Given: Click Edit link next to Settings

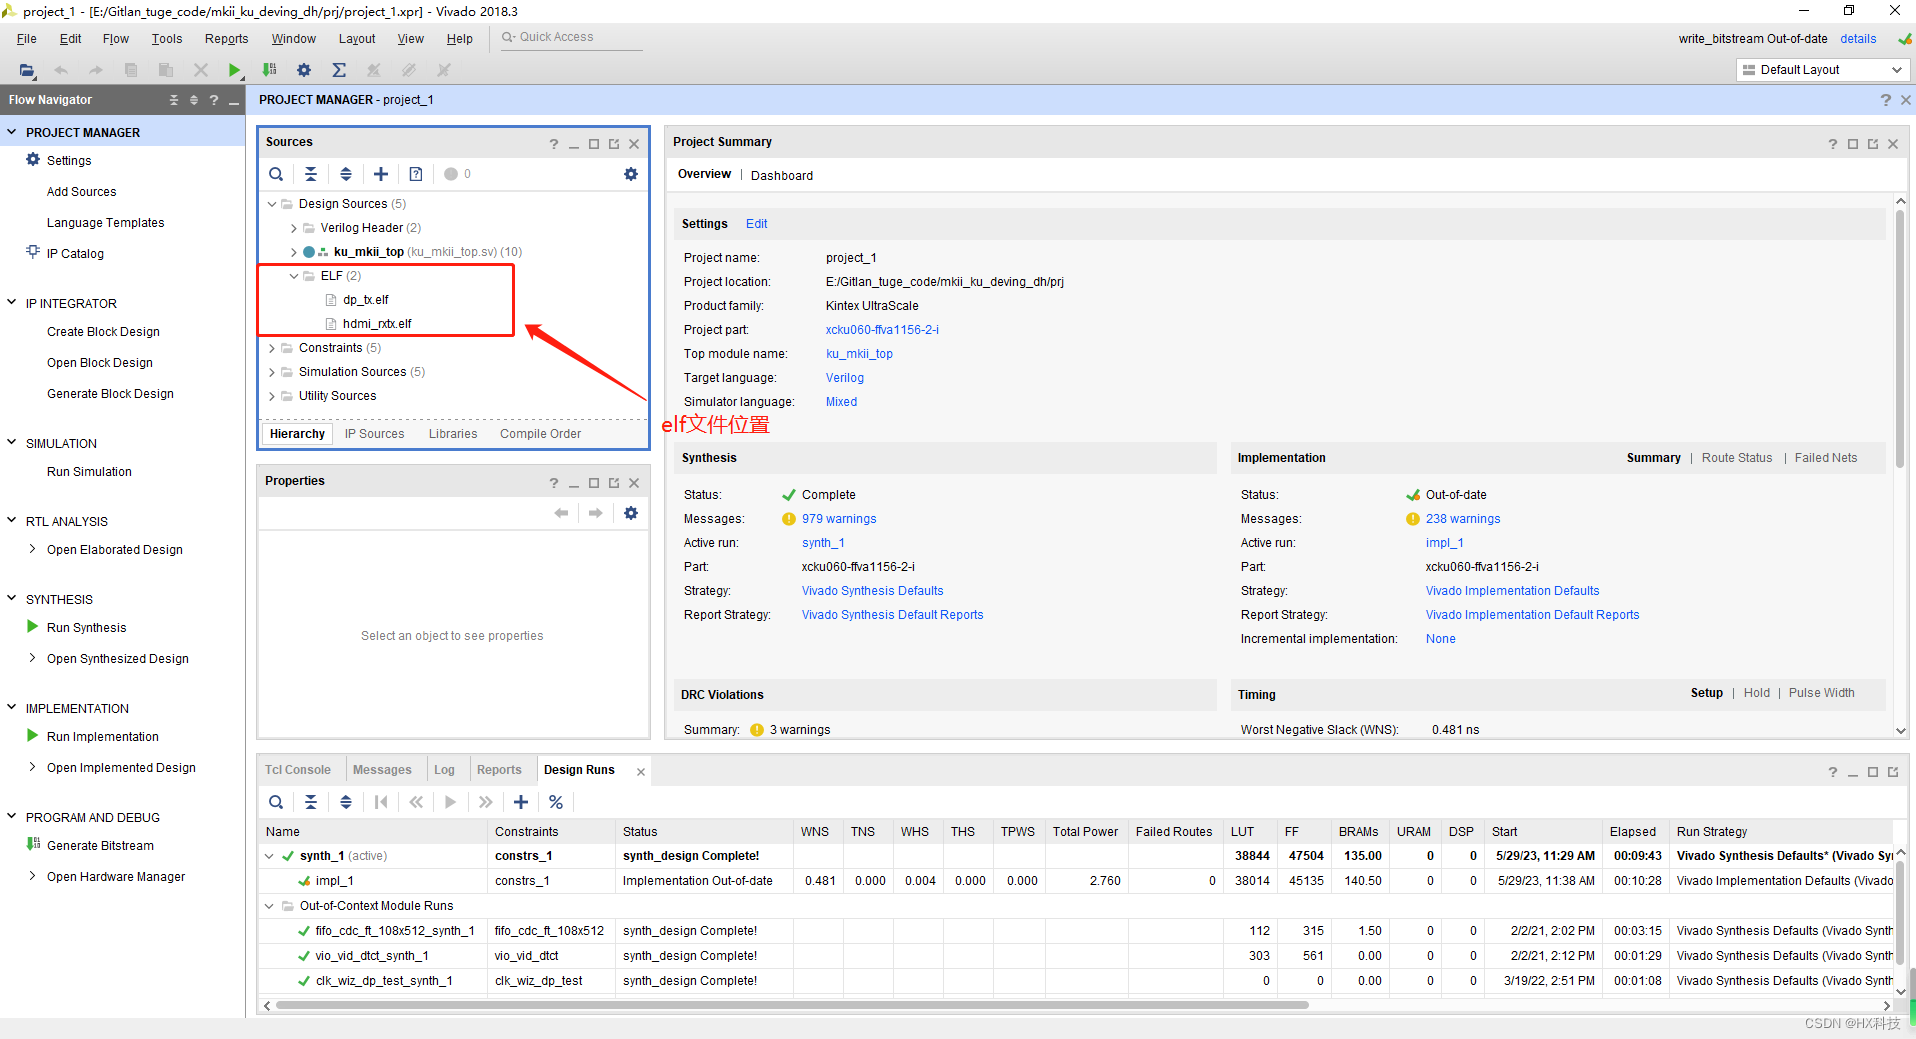Looking at the screenshot, I should point(757,224).
